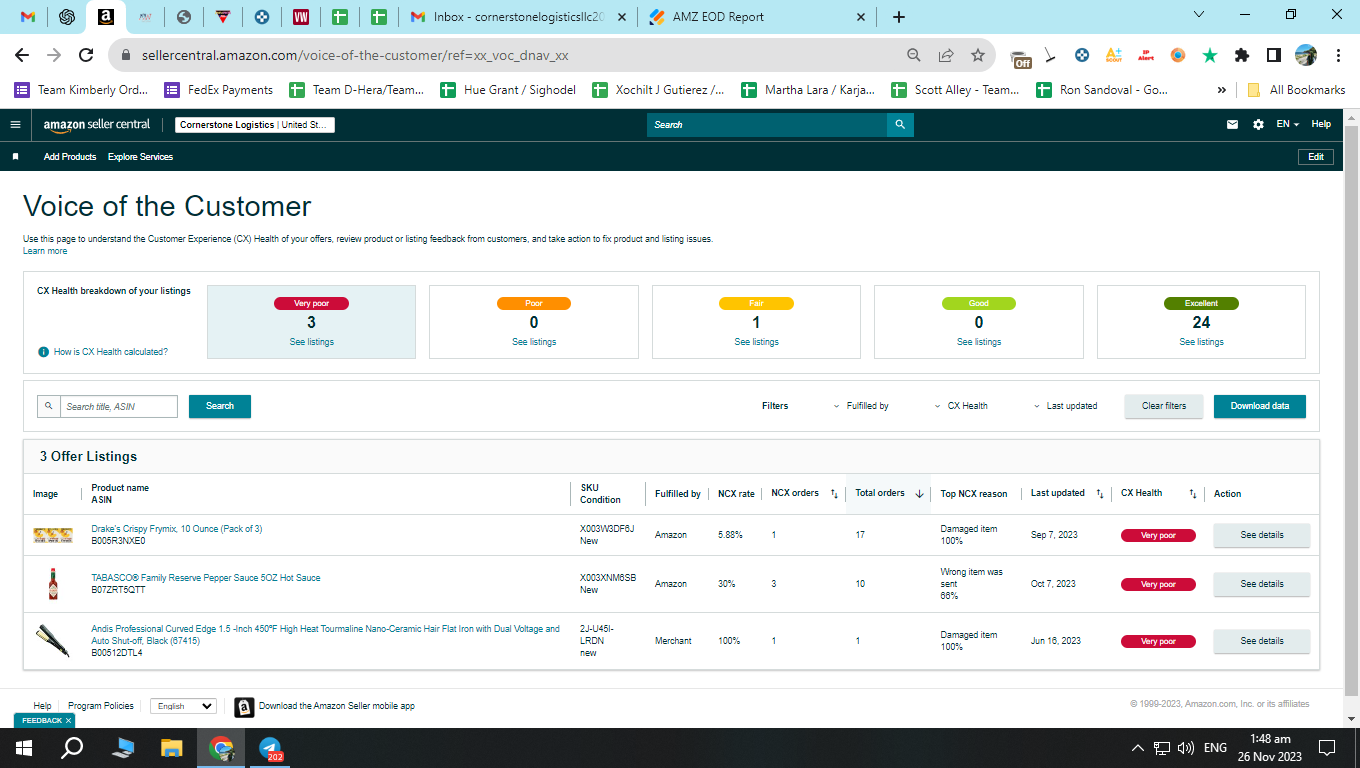Toggle the Chrome side panel icon
This screenshot has width=1360, height=768.
click(1274, 55)
